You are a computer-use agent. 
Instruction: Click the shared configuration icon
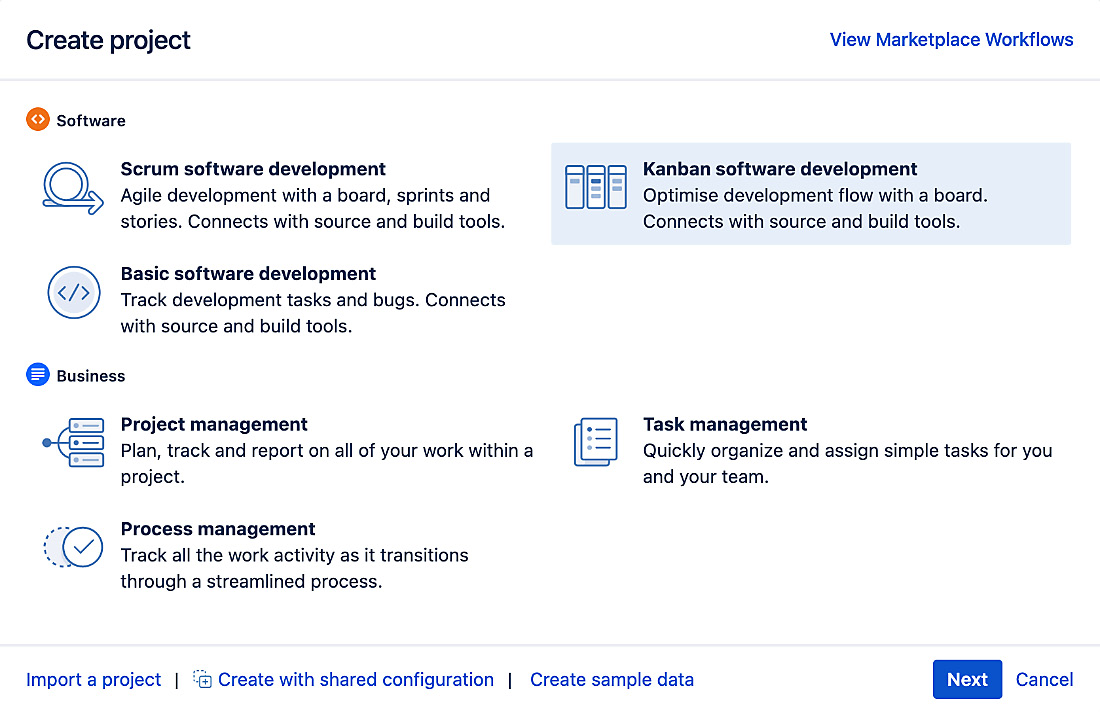tap(201, 679)
